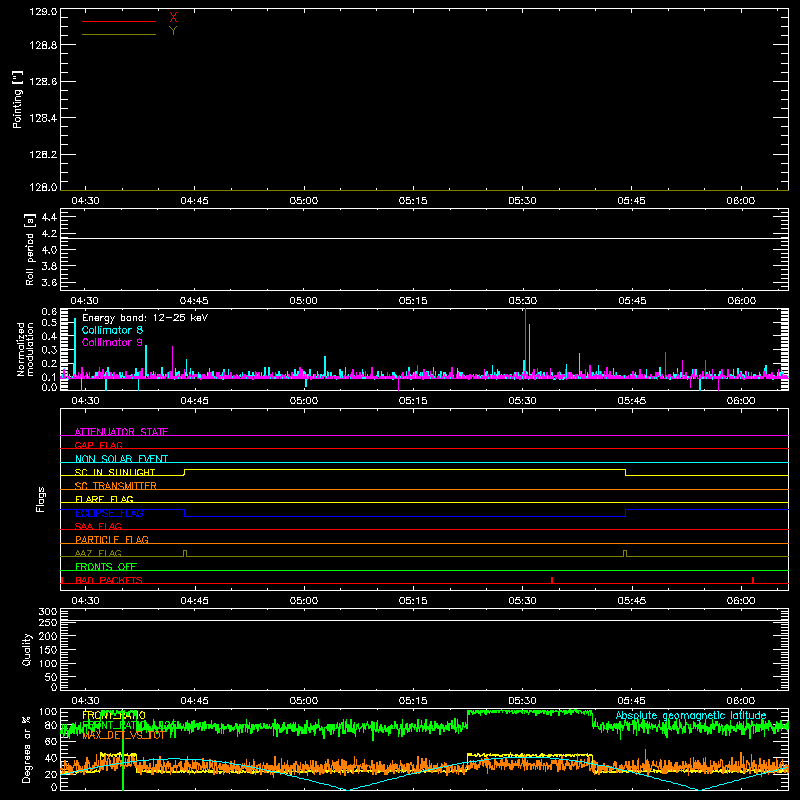Click the 'NON_SOLAR_EVENT' flag label
Image resolution: width=800 pixels, height=800 pixels.
tap(121, 459)
